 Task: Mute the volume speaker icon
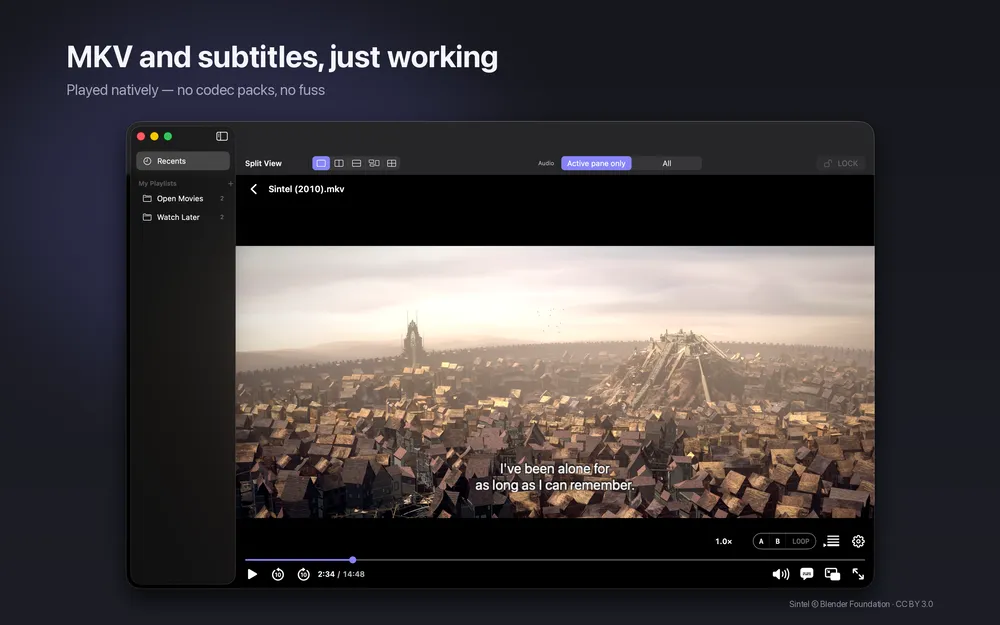tap(781, 574)
